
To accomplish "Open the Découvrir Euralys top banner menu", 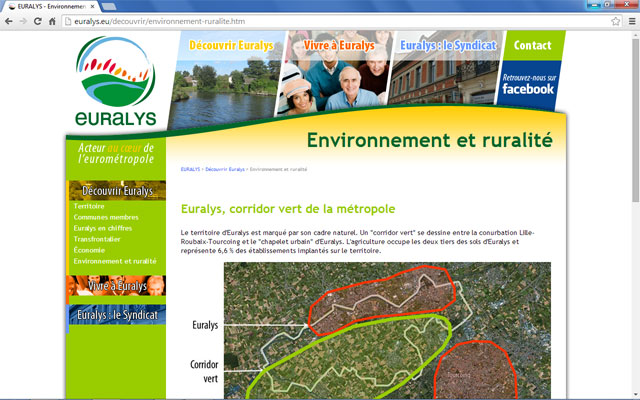I will (x=231, y=45).
